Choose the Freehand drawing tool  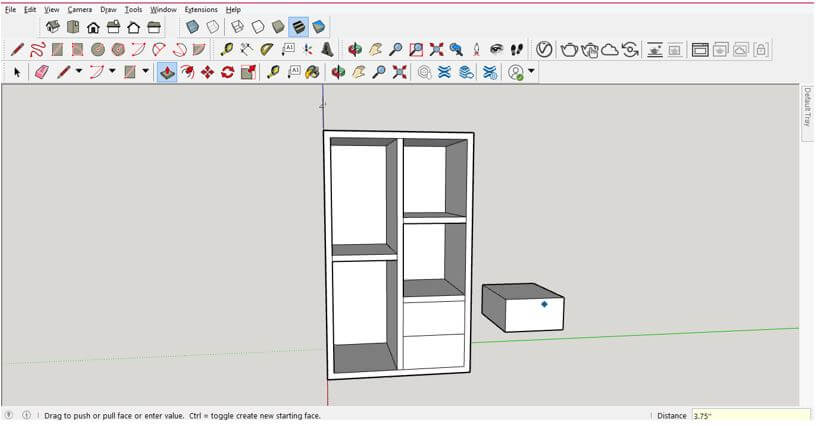click(x=37, y=50)
